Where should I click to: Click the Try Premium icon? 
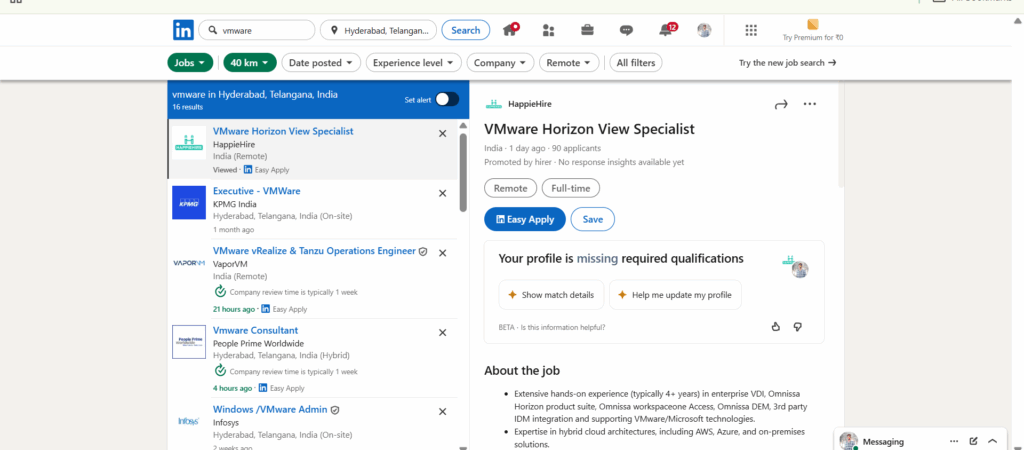click(812, 25)
